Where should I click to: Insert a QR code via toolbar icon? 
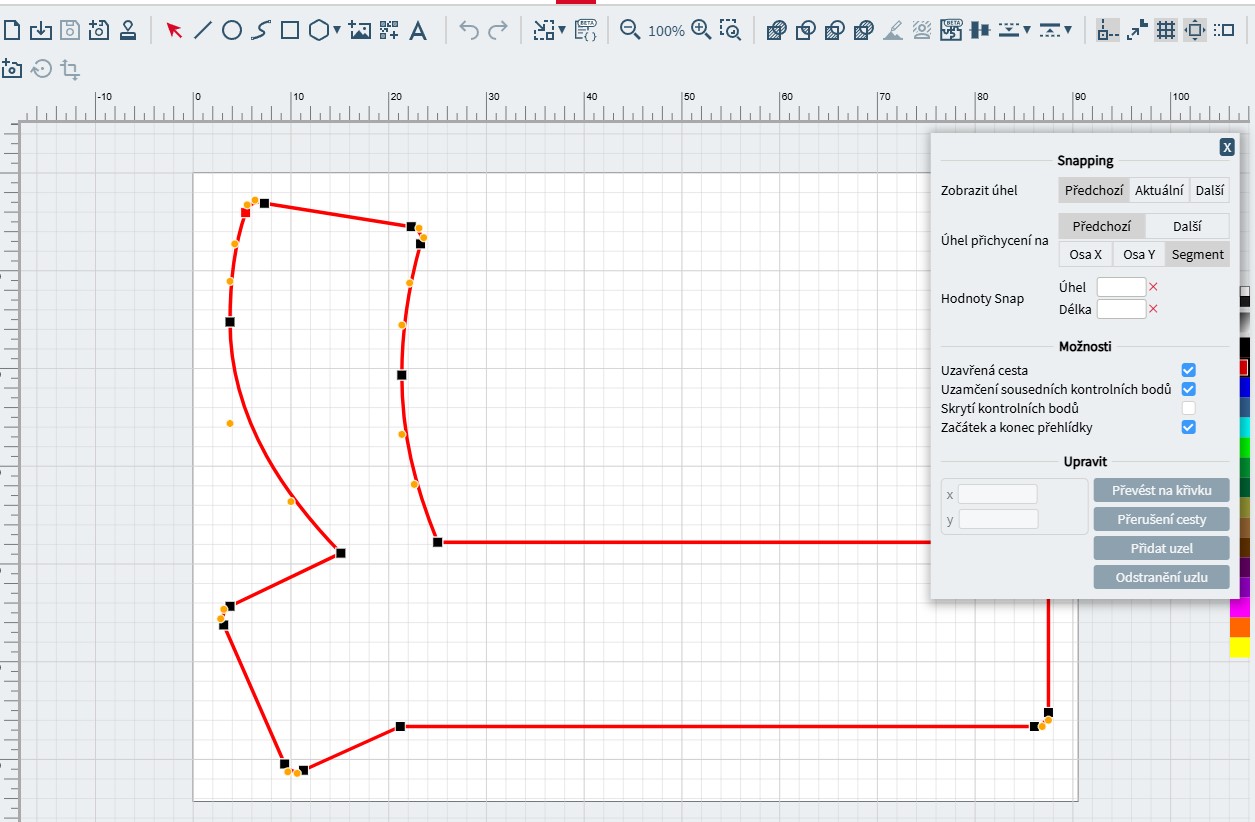[389, 31]
